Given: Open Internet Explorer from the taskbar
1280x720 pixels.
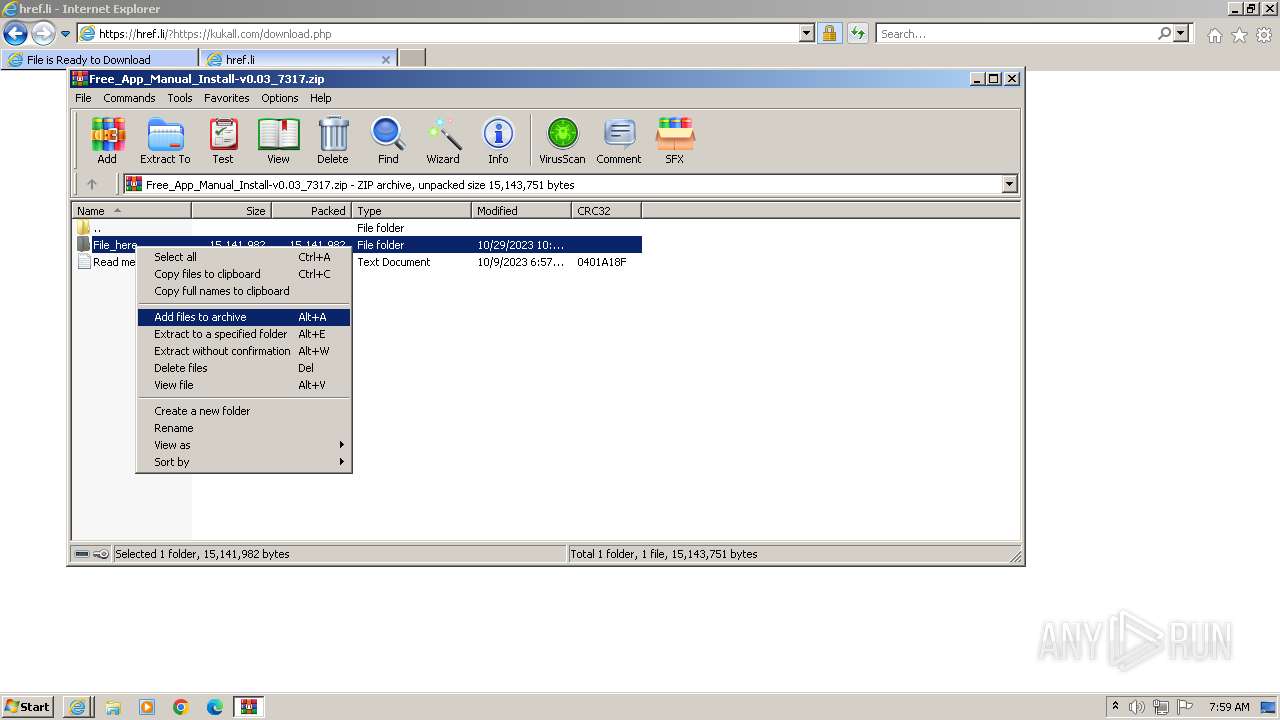Looking at the screenshot, I should point(77,707).
